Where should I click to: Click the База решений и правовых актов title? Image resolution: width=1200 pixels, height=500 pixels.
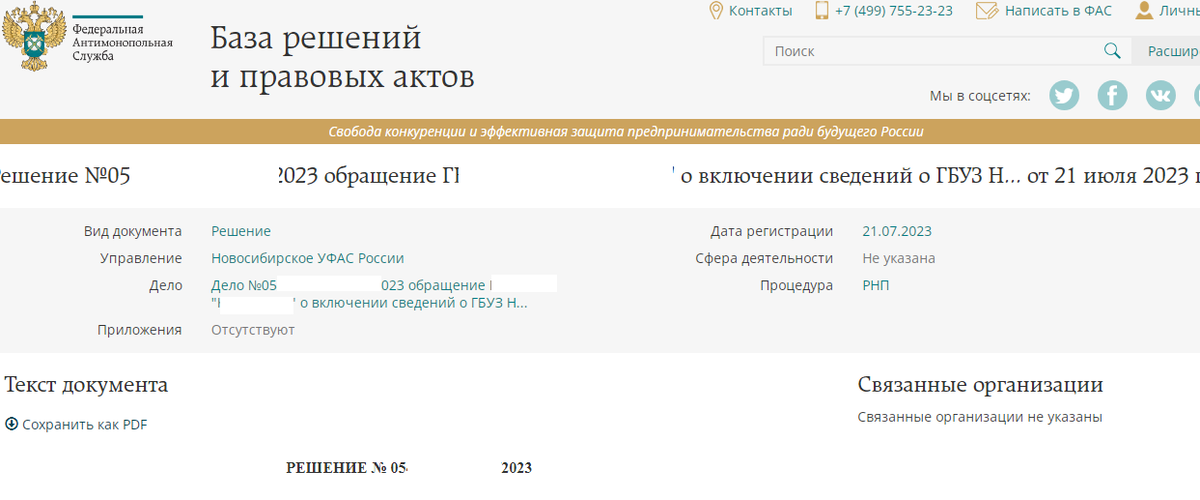pyautogui.click(x=342, y=58)
